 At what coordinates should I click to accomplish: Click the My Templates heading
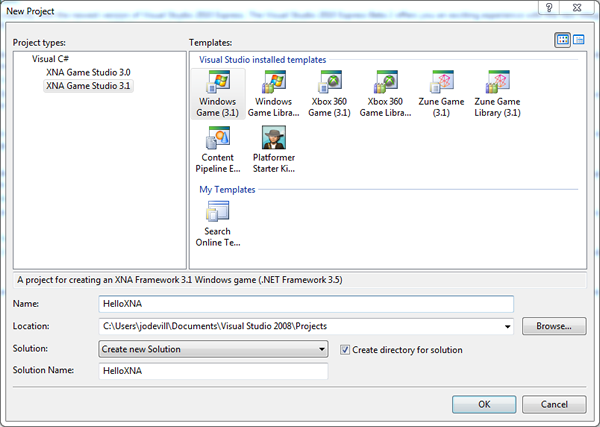coord(227,189)
